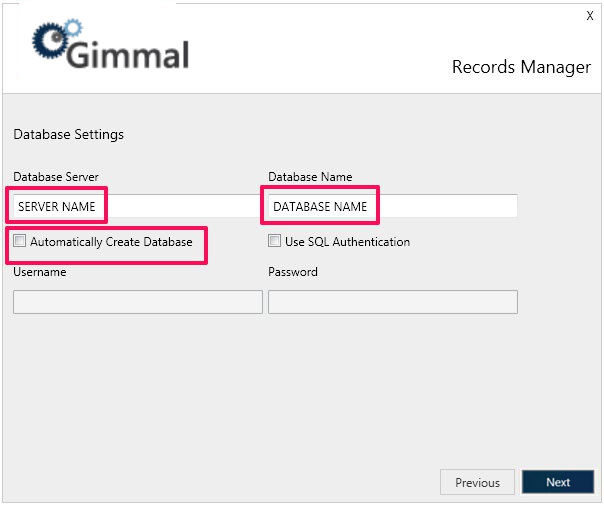The width and height of the screenshot is (604, 506).
Task: Select the Username text box
Action: coord(138,302)
